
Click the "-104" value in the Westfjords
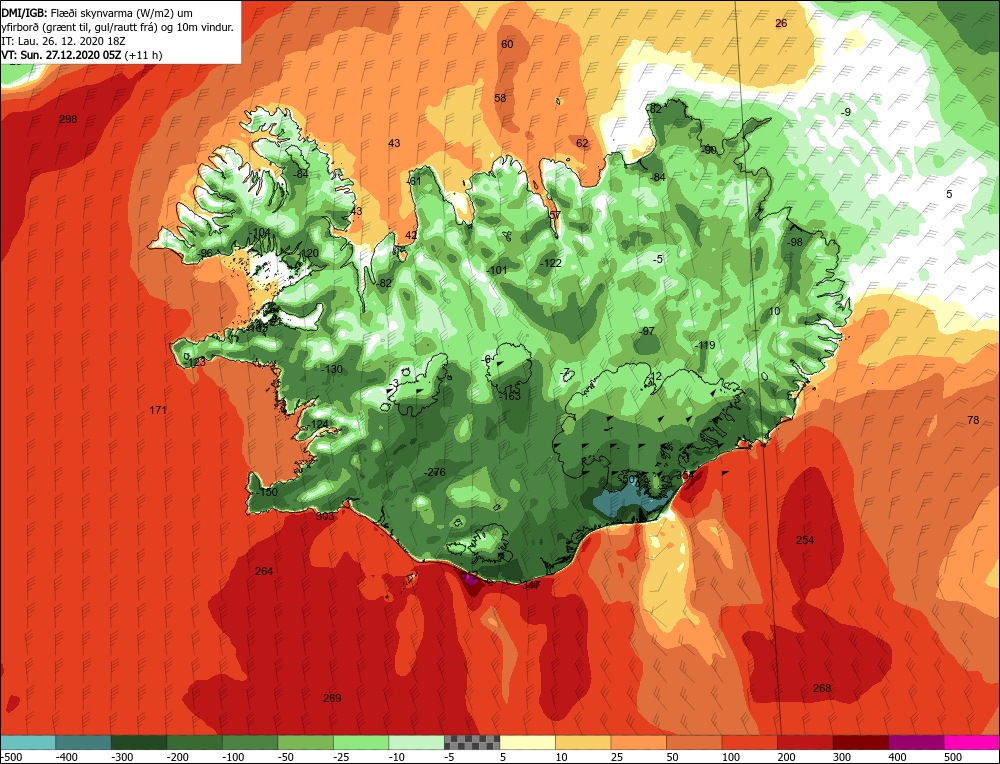(260, 232)
